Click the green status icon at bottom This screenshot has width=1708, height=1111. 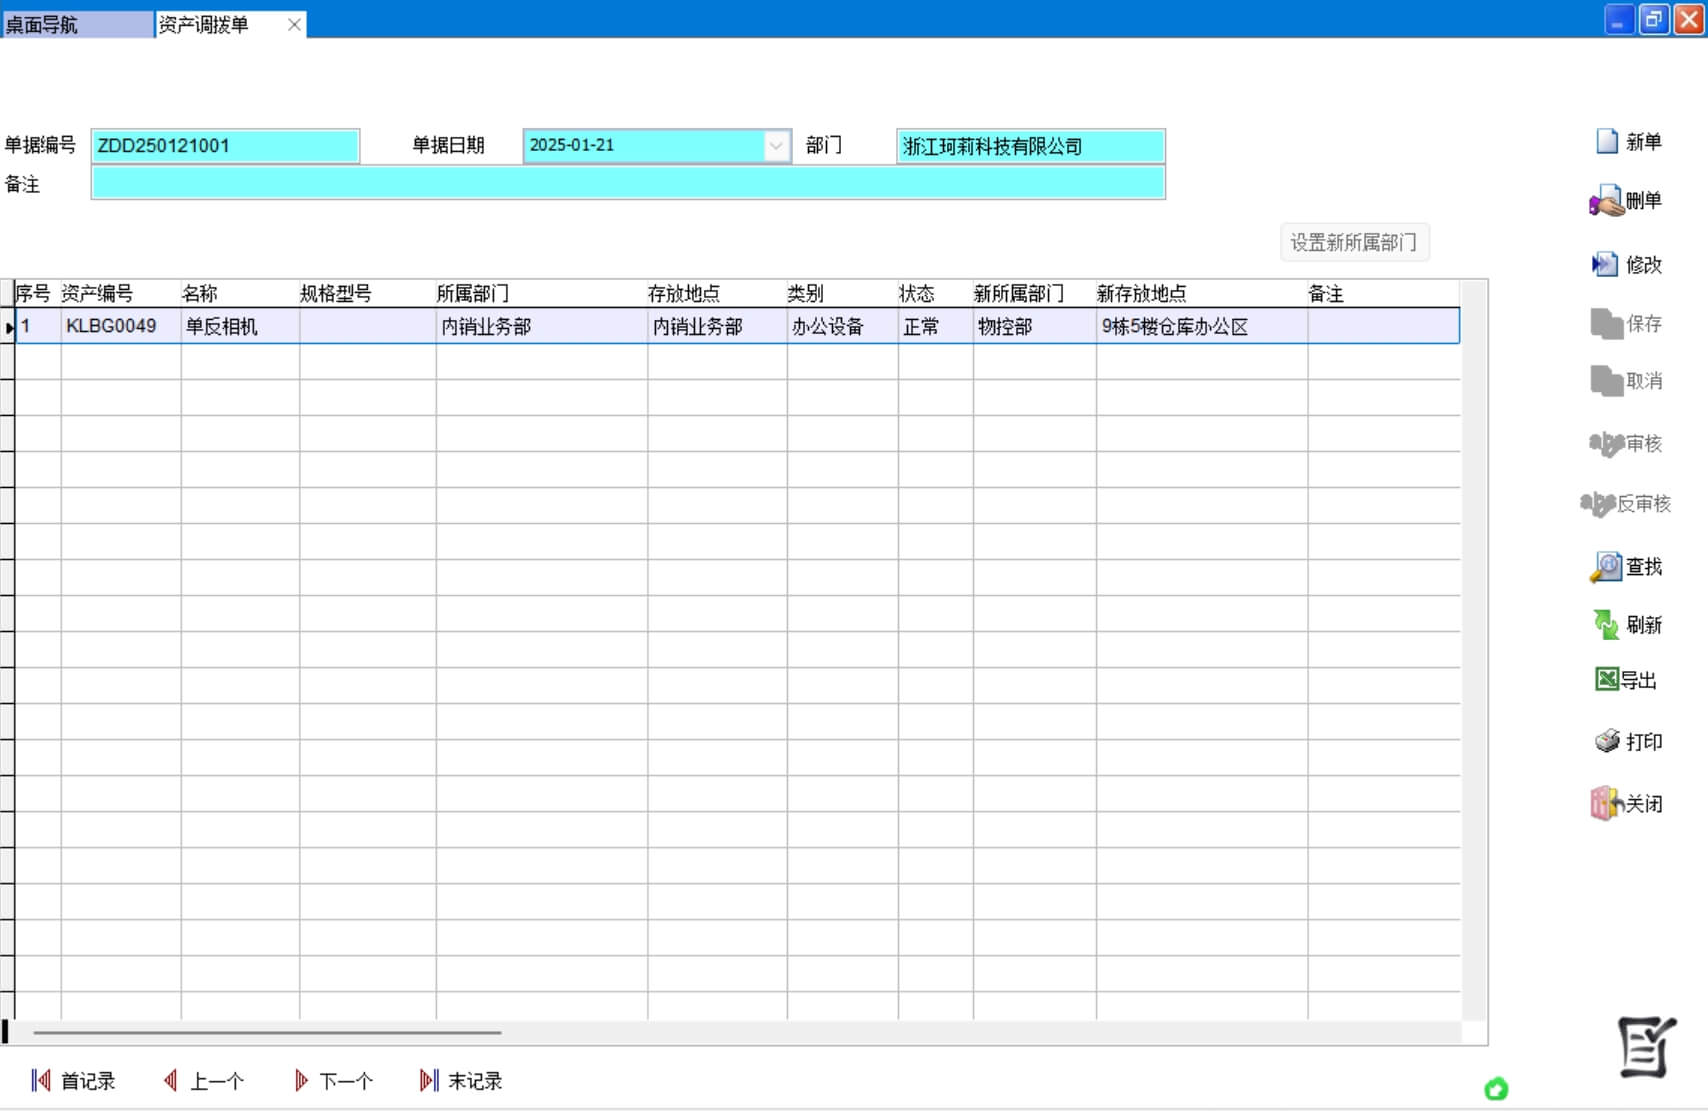click(x=1496, y=1089)
